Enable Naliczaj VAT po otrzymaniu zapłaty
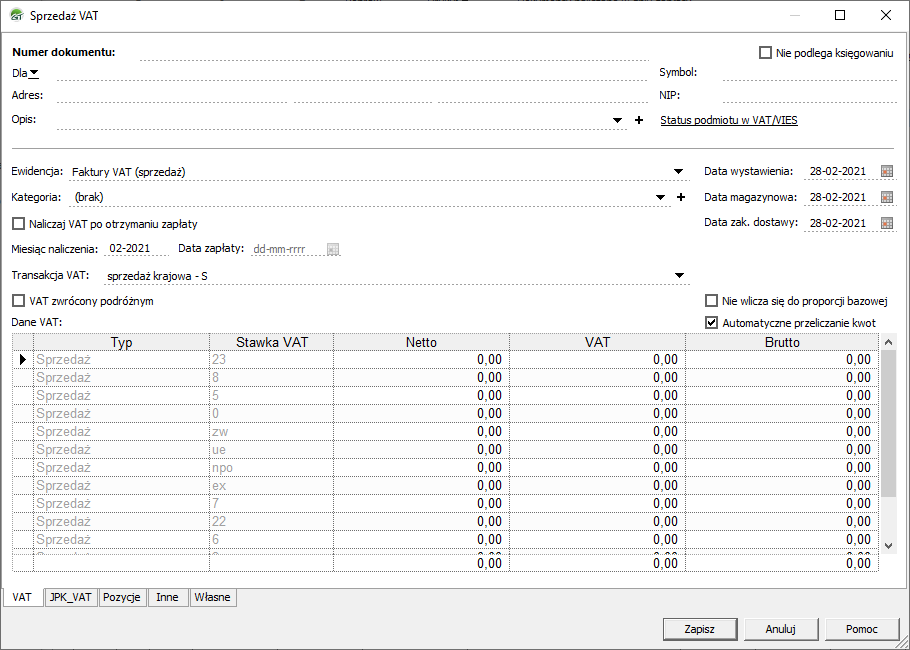 [x=19, y=223]
